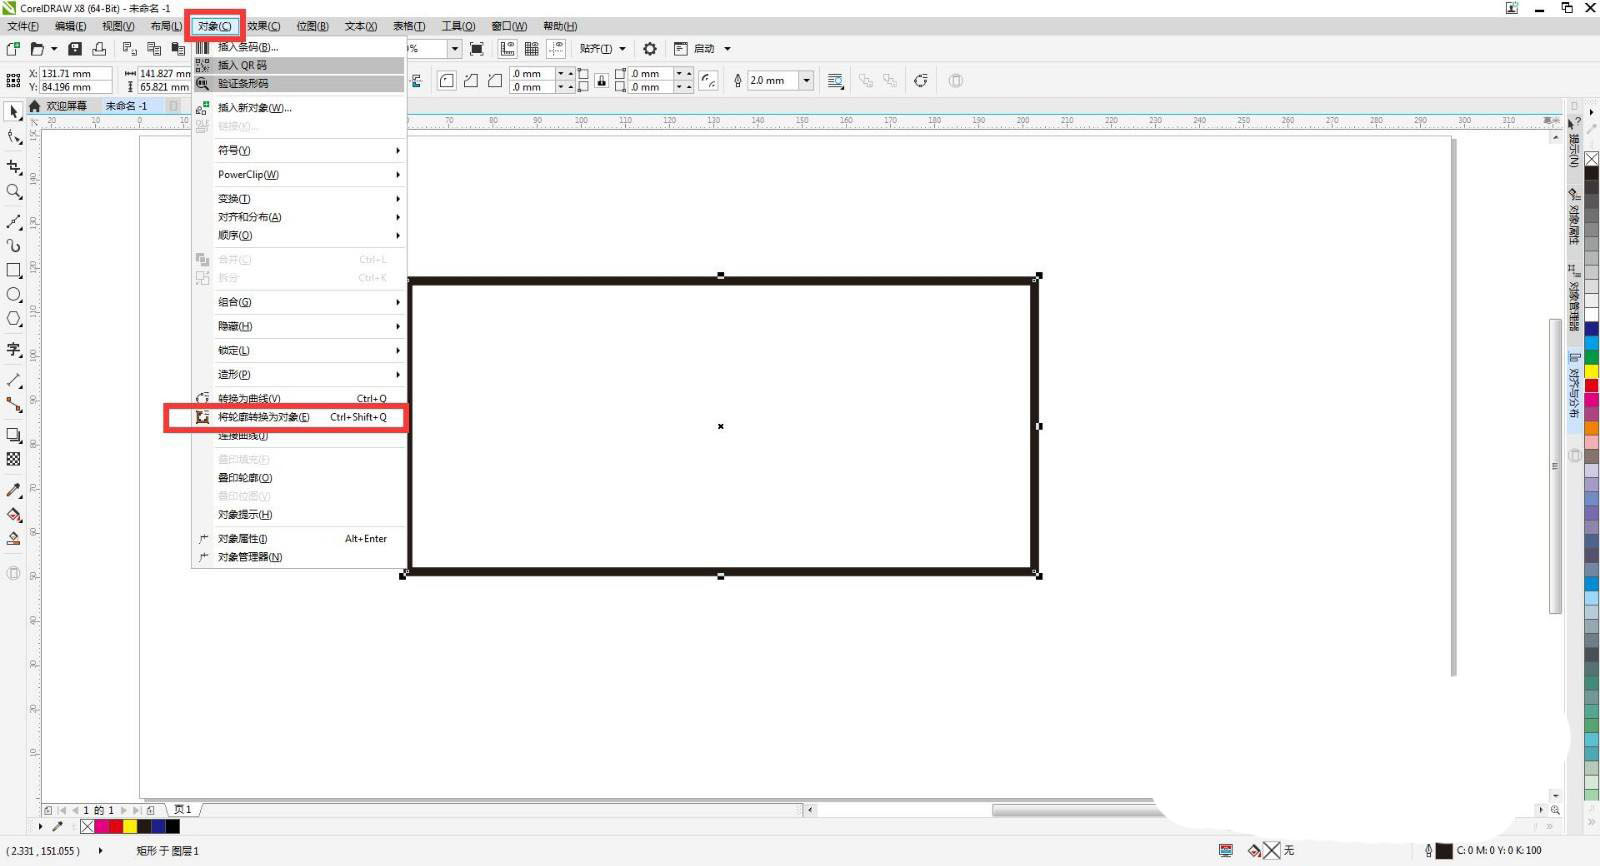Toggle the relative corner scaling button

(x=708, y=81)
